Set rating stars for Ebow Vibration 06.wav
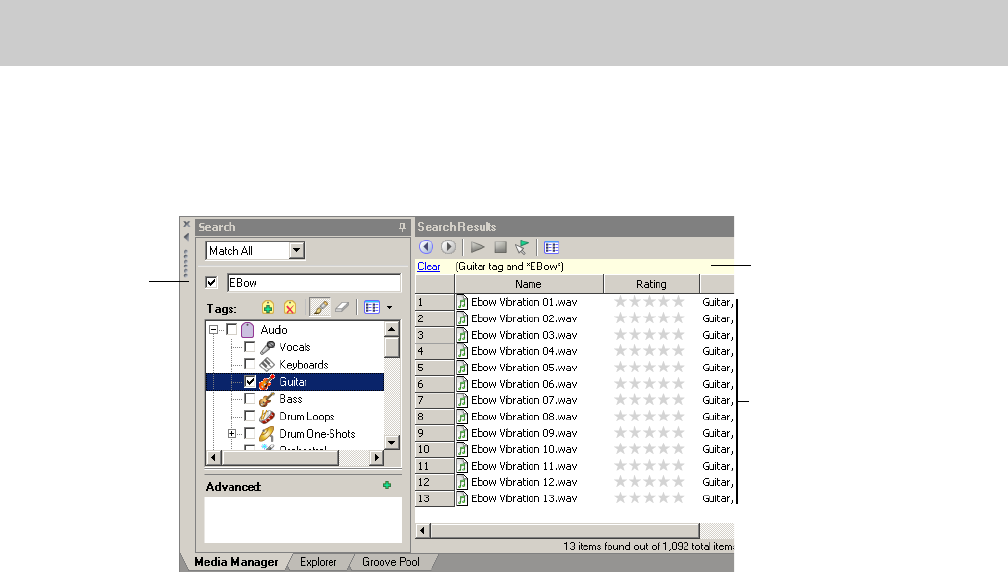Screen dimensions: 1008x572 pyautogui.click(x=649, y=384)
